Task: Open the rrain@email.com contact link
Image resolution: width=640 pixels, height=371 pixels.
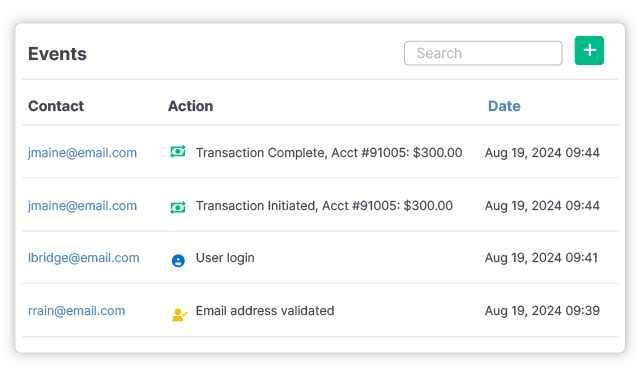Action: point(76,311)
